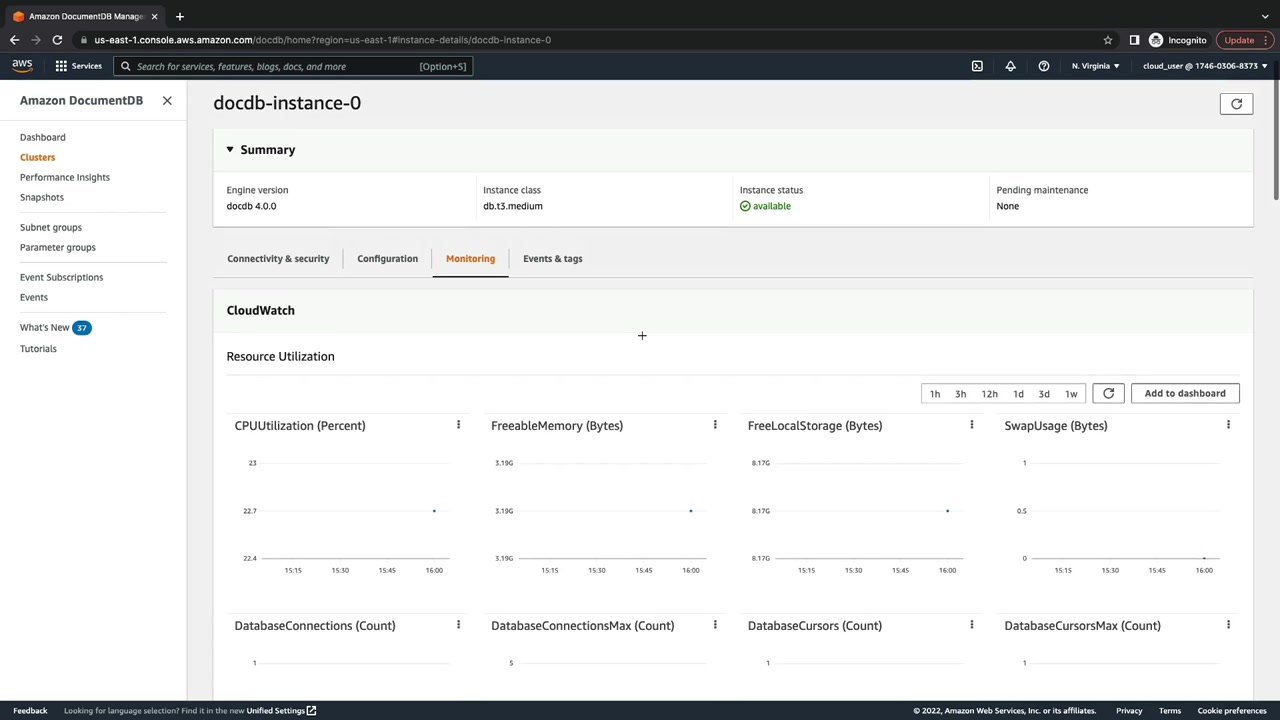Set the time range to 12h
1280x720 pixels.
[x=989, y=394]
